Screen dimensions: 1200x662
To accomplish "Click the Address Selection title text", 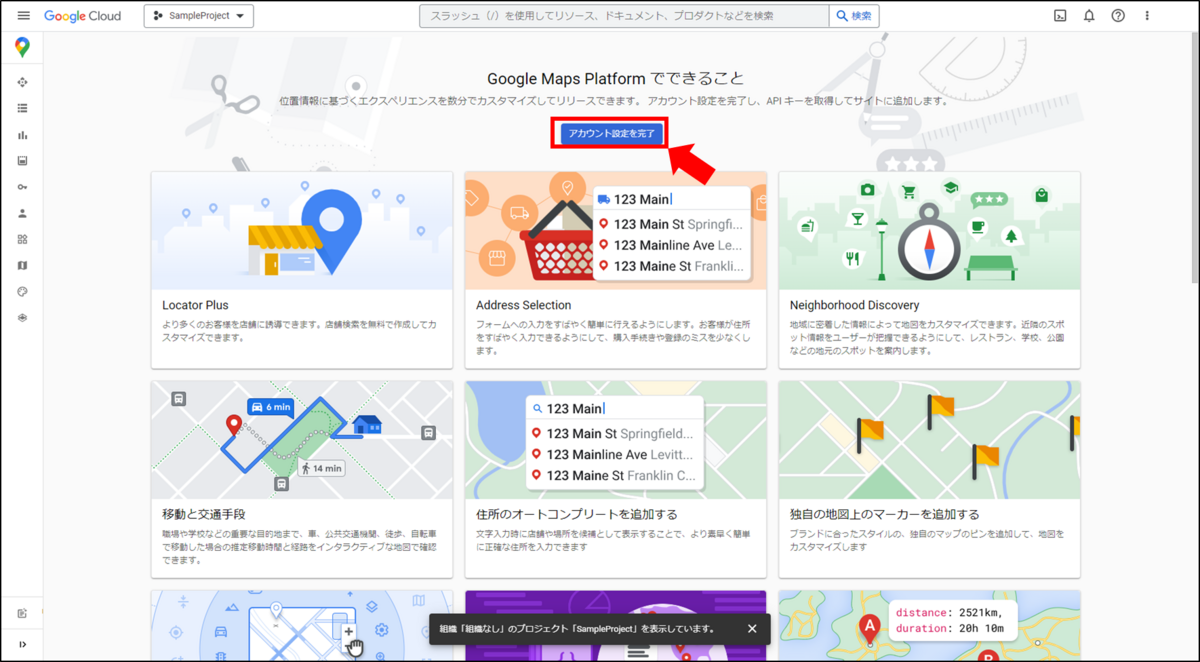I will [524, 305].
